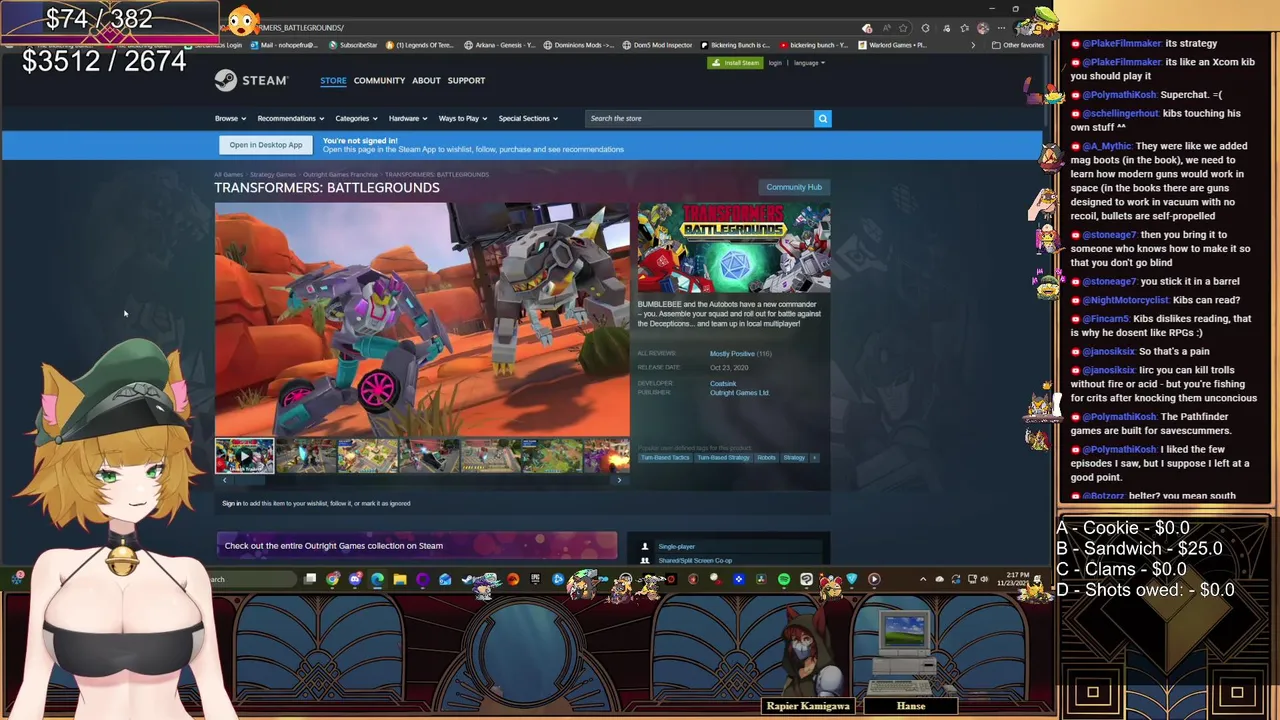1280x720 pixels.
Task: Click the Transformers Battlegrounds header image
Action: (x=734, y=248)
